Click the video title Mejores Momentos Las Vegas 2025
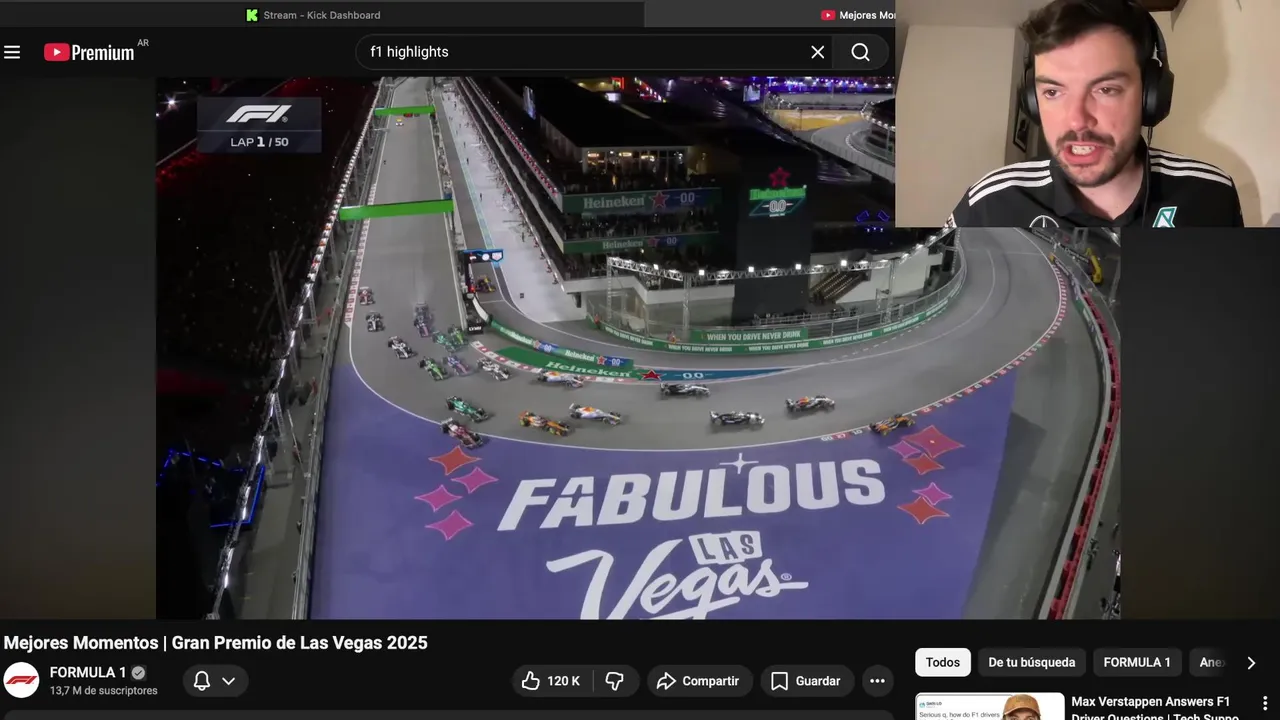Viewport: 1280px width, 720px height. (x=216, y=643)
